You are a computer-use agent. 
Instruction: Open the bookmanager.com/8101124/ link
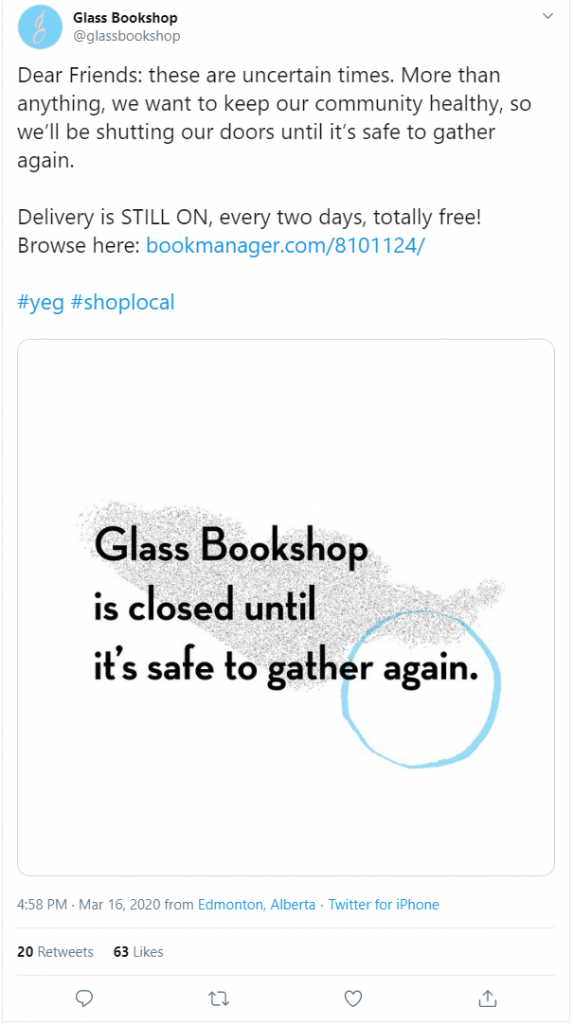coord(287,246)
